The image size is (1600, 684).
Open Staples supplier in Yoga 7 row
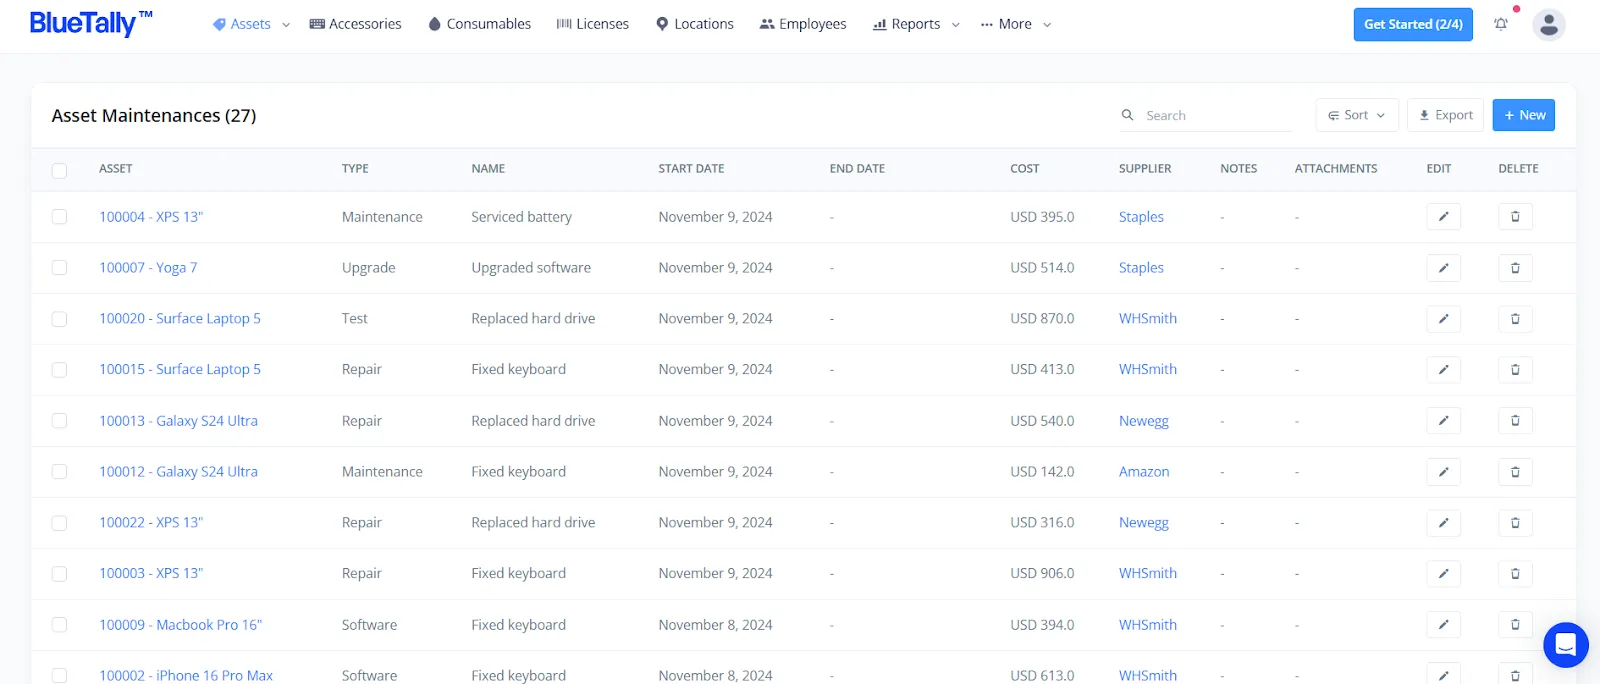[x=1141, y=268]
